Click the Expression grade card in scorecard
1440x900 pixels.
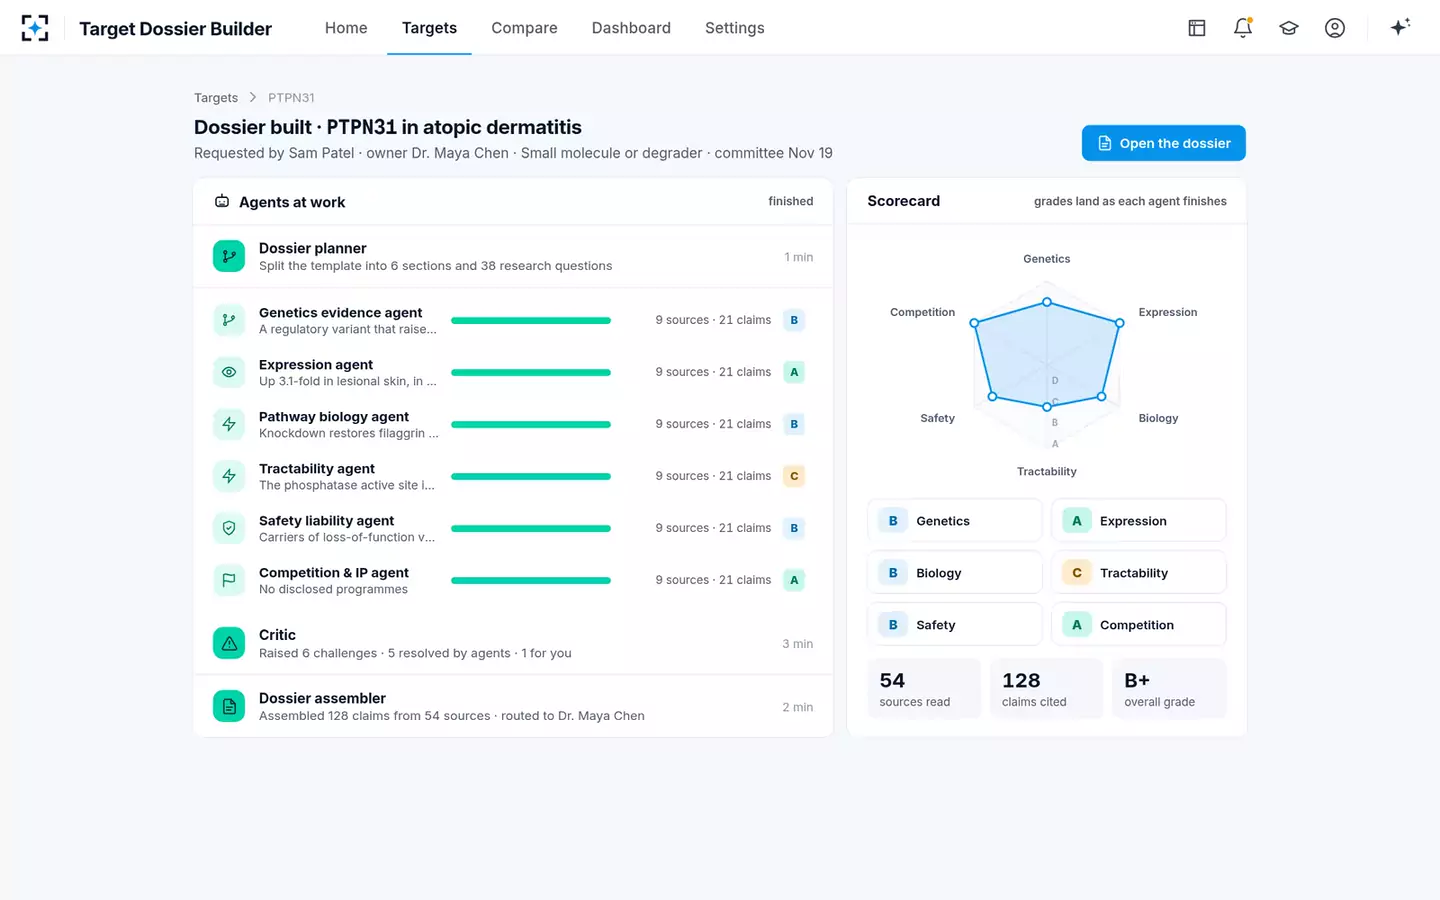coord(1138,521)
